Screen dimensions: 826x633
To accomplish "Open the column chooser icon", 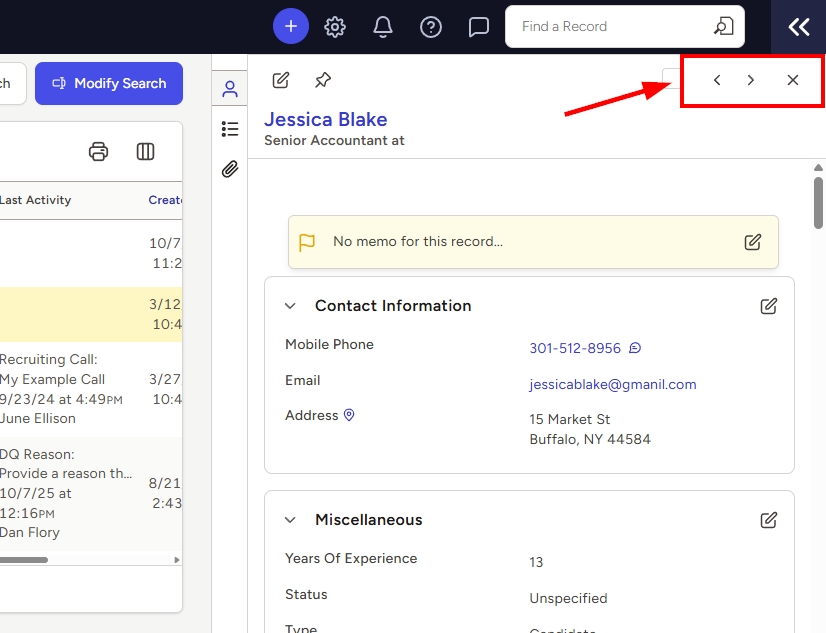I will tap(145, 151).
